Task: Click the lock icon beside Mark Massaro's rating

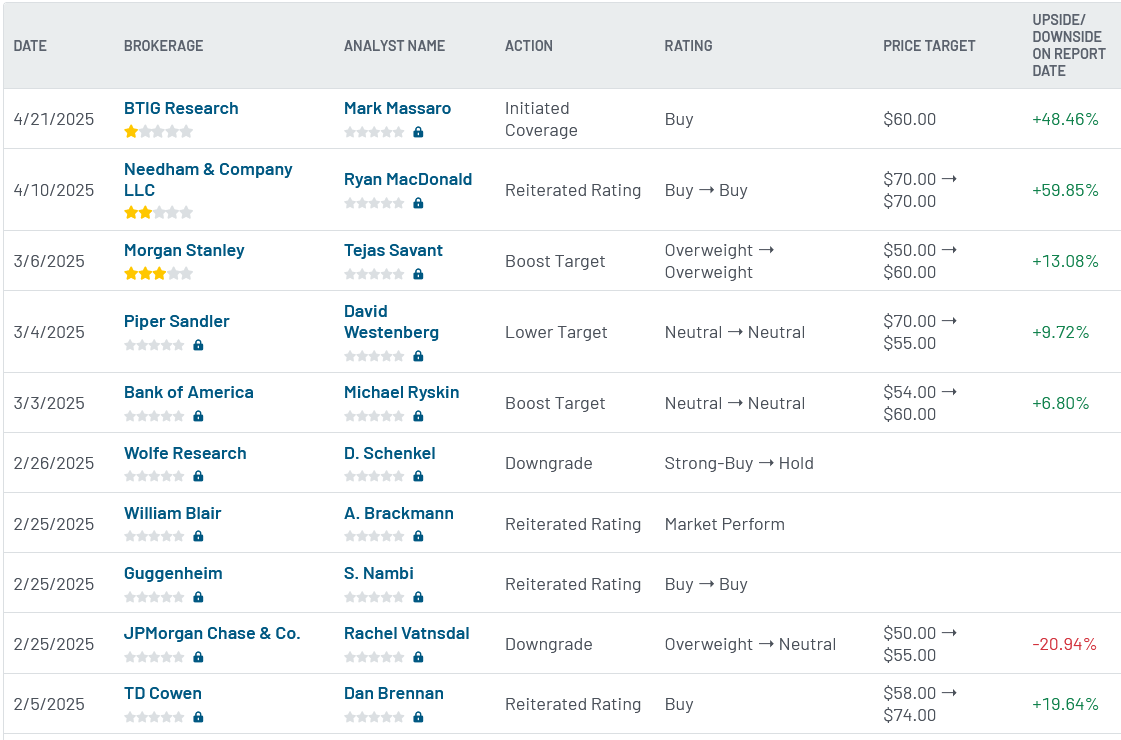Action: [x=418, y=132]
